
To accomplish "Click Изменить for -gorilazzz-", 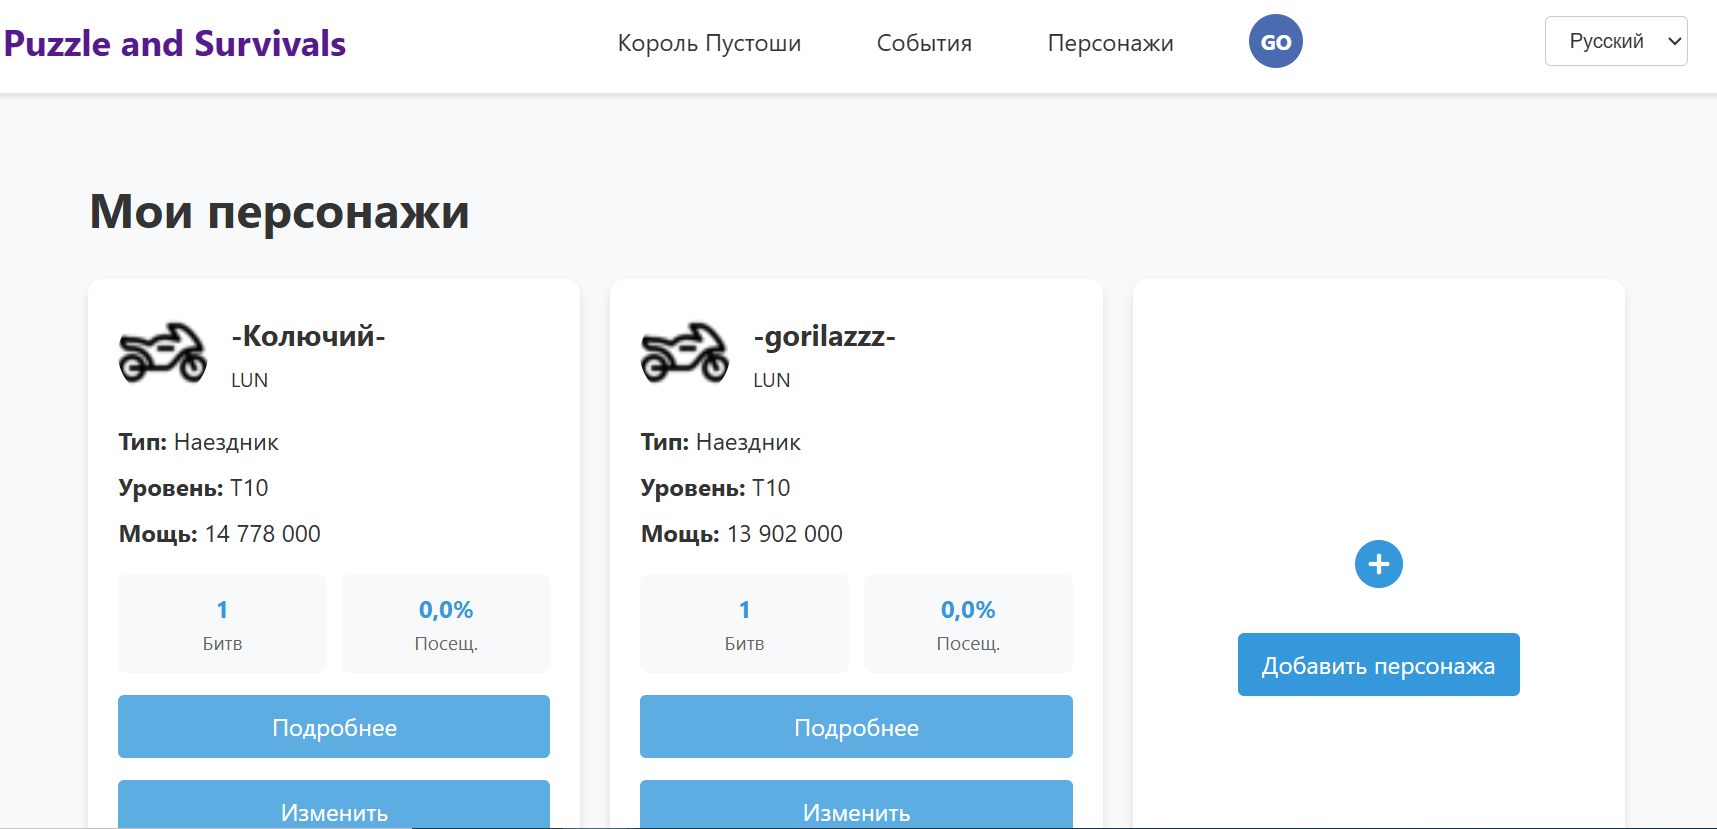I will pyautogui.click(x=856, y=805).
